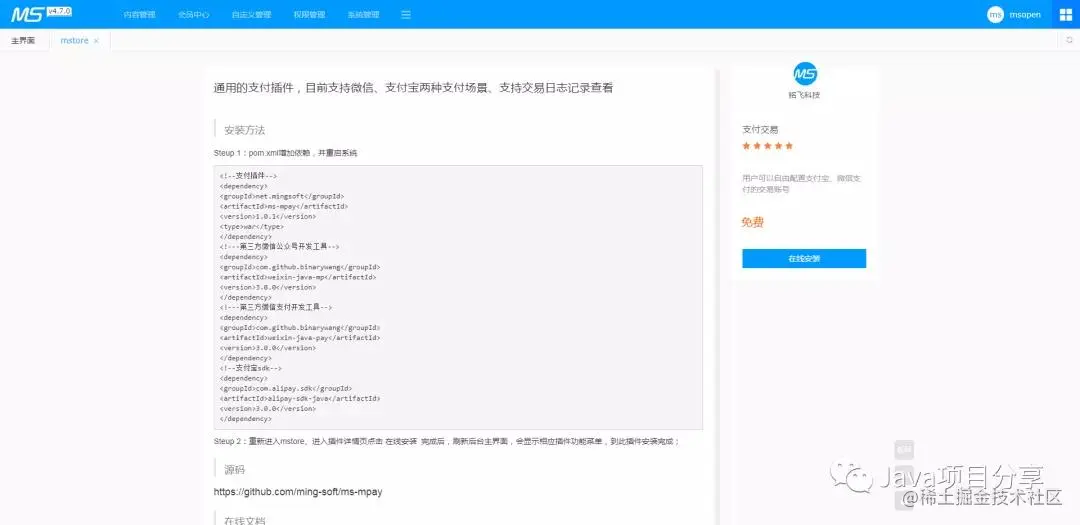Click the net.mingsoft groupId code line
The image size is (1080, 525).
(282, 196)
